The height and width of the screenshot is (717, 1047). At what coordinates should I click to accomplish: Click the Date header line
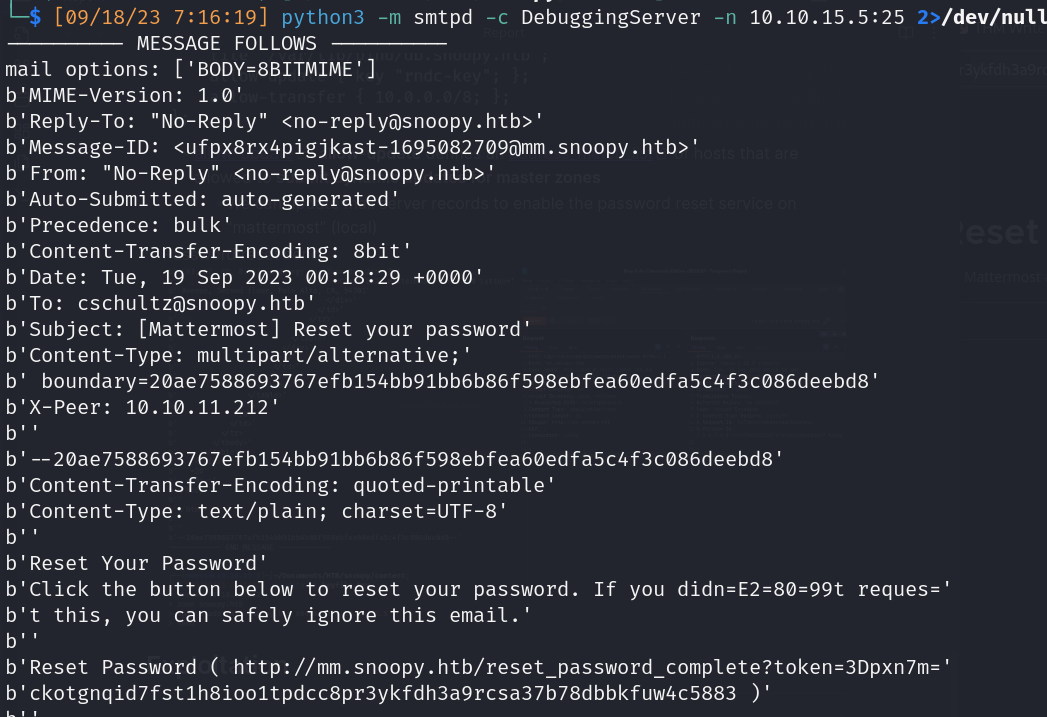pyautogui.click(x=245, y=277)
